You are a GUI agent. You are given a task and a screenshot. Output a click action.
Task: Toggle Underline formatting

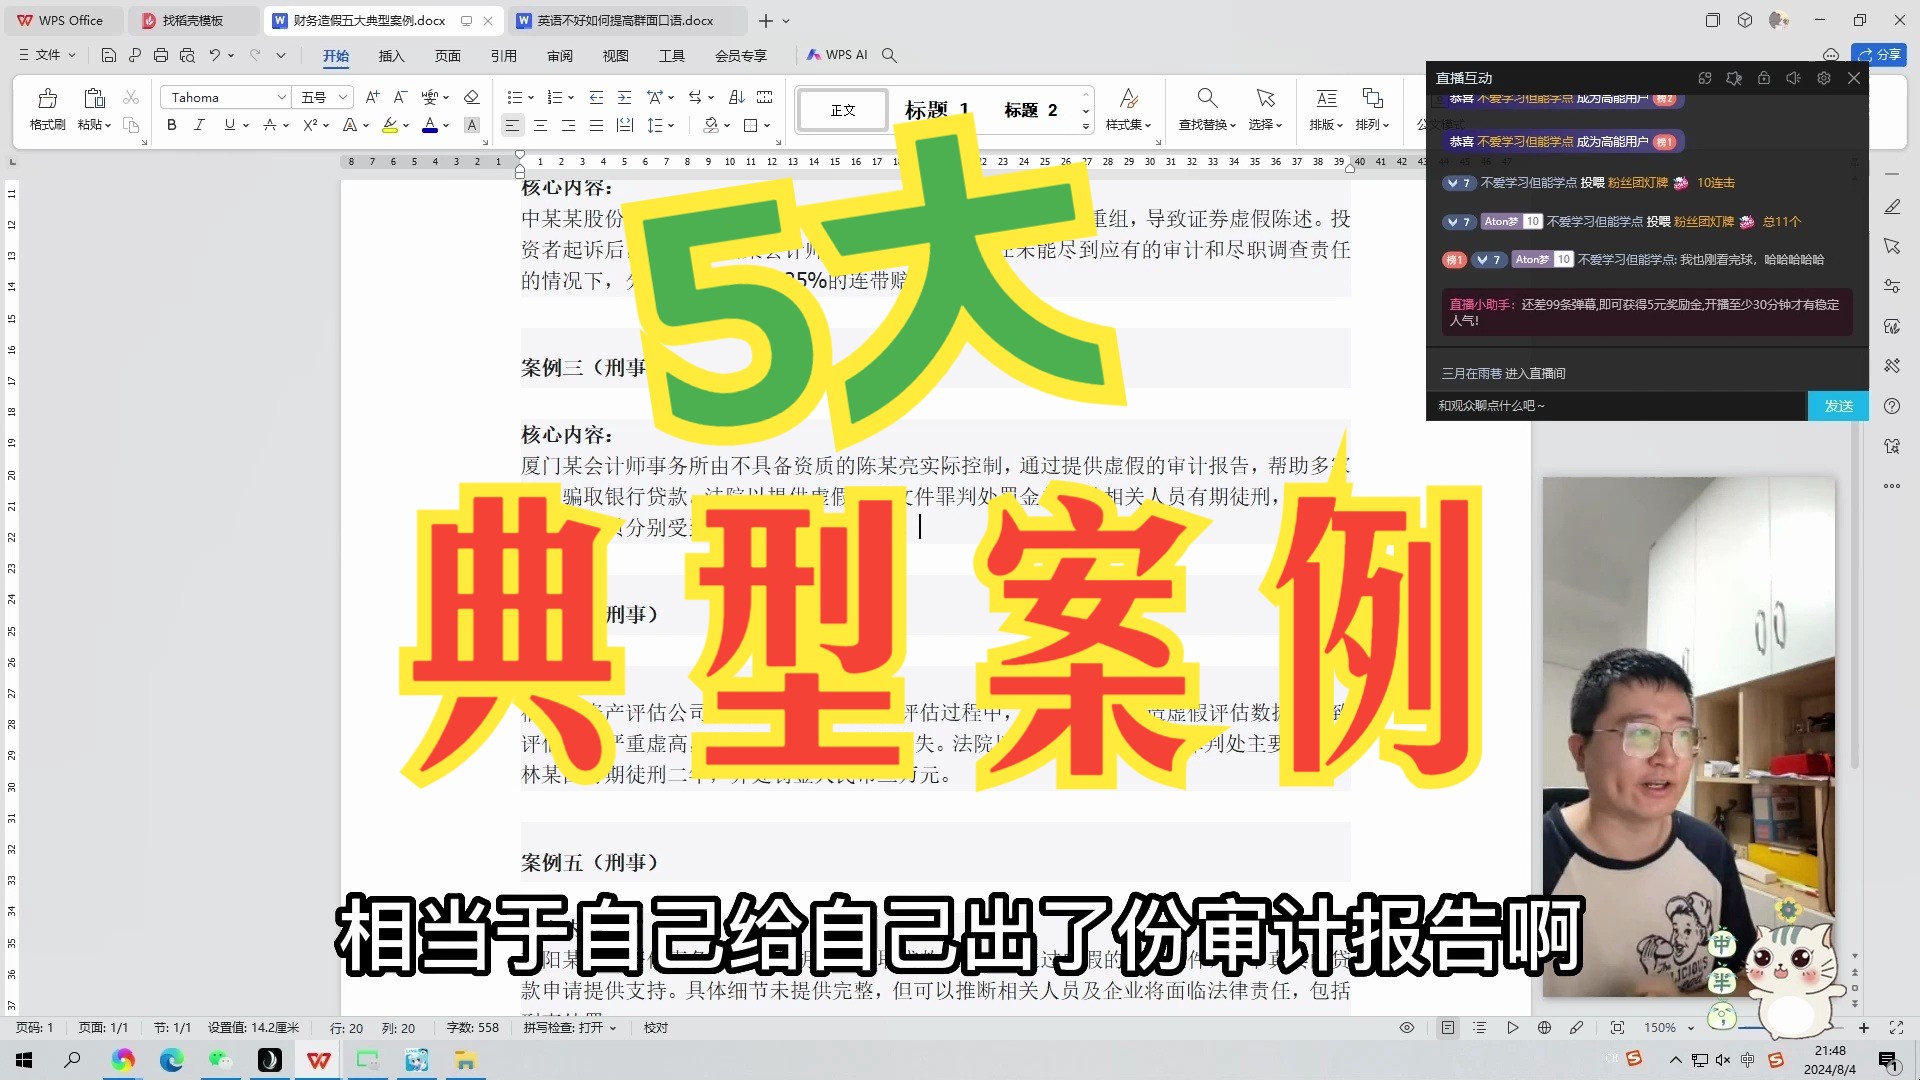tap(230, 125)
